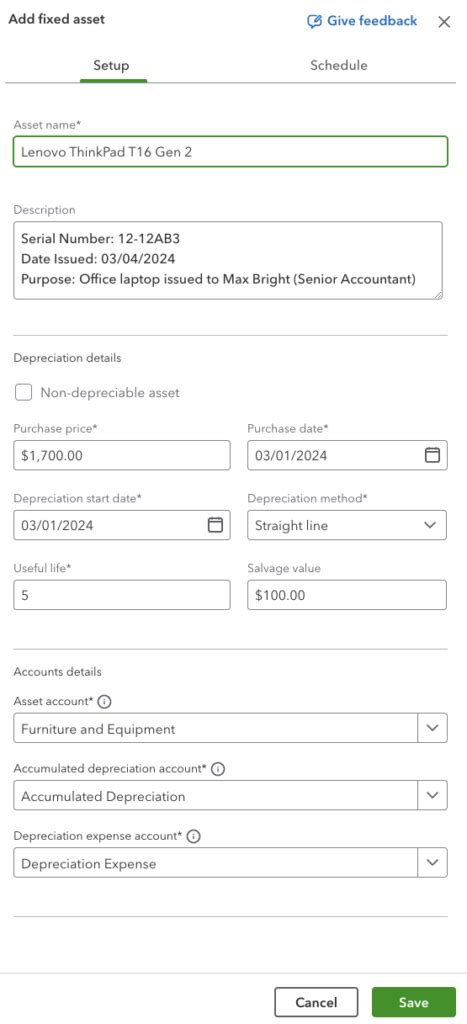The image size is (467, 1024).
Task: Edit the Asset name field
Action: 231,152
